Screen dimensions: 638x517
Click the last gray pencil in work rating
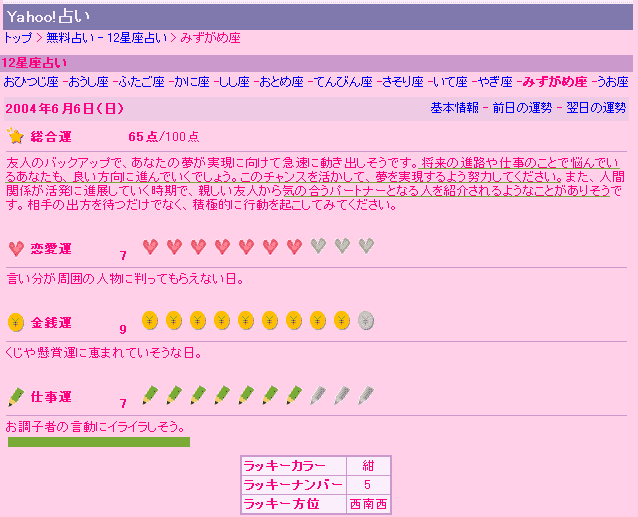[x=366, y=395]
